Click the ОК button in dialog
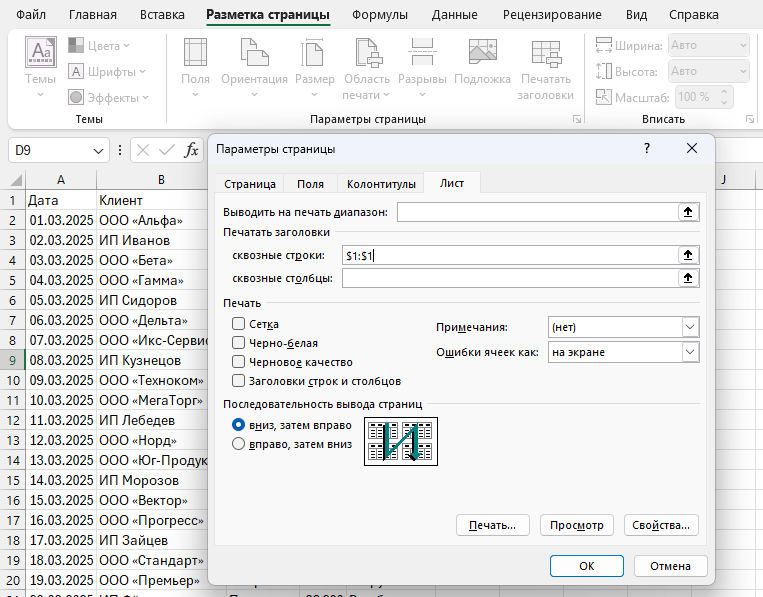 point(587,566)
